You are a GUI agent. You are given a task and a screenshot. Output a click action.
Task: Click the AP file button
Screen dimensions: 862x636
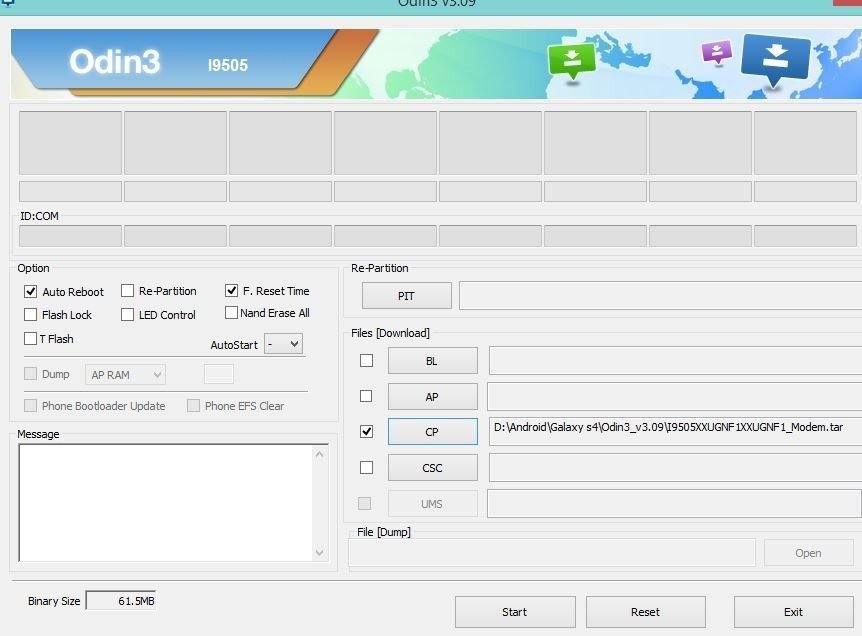click(432, 396)
